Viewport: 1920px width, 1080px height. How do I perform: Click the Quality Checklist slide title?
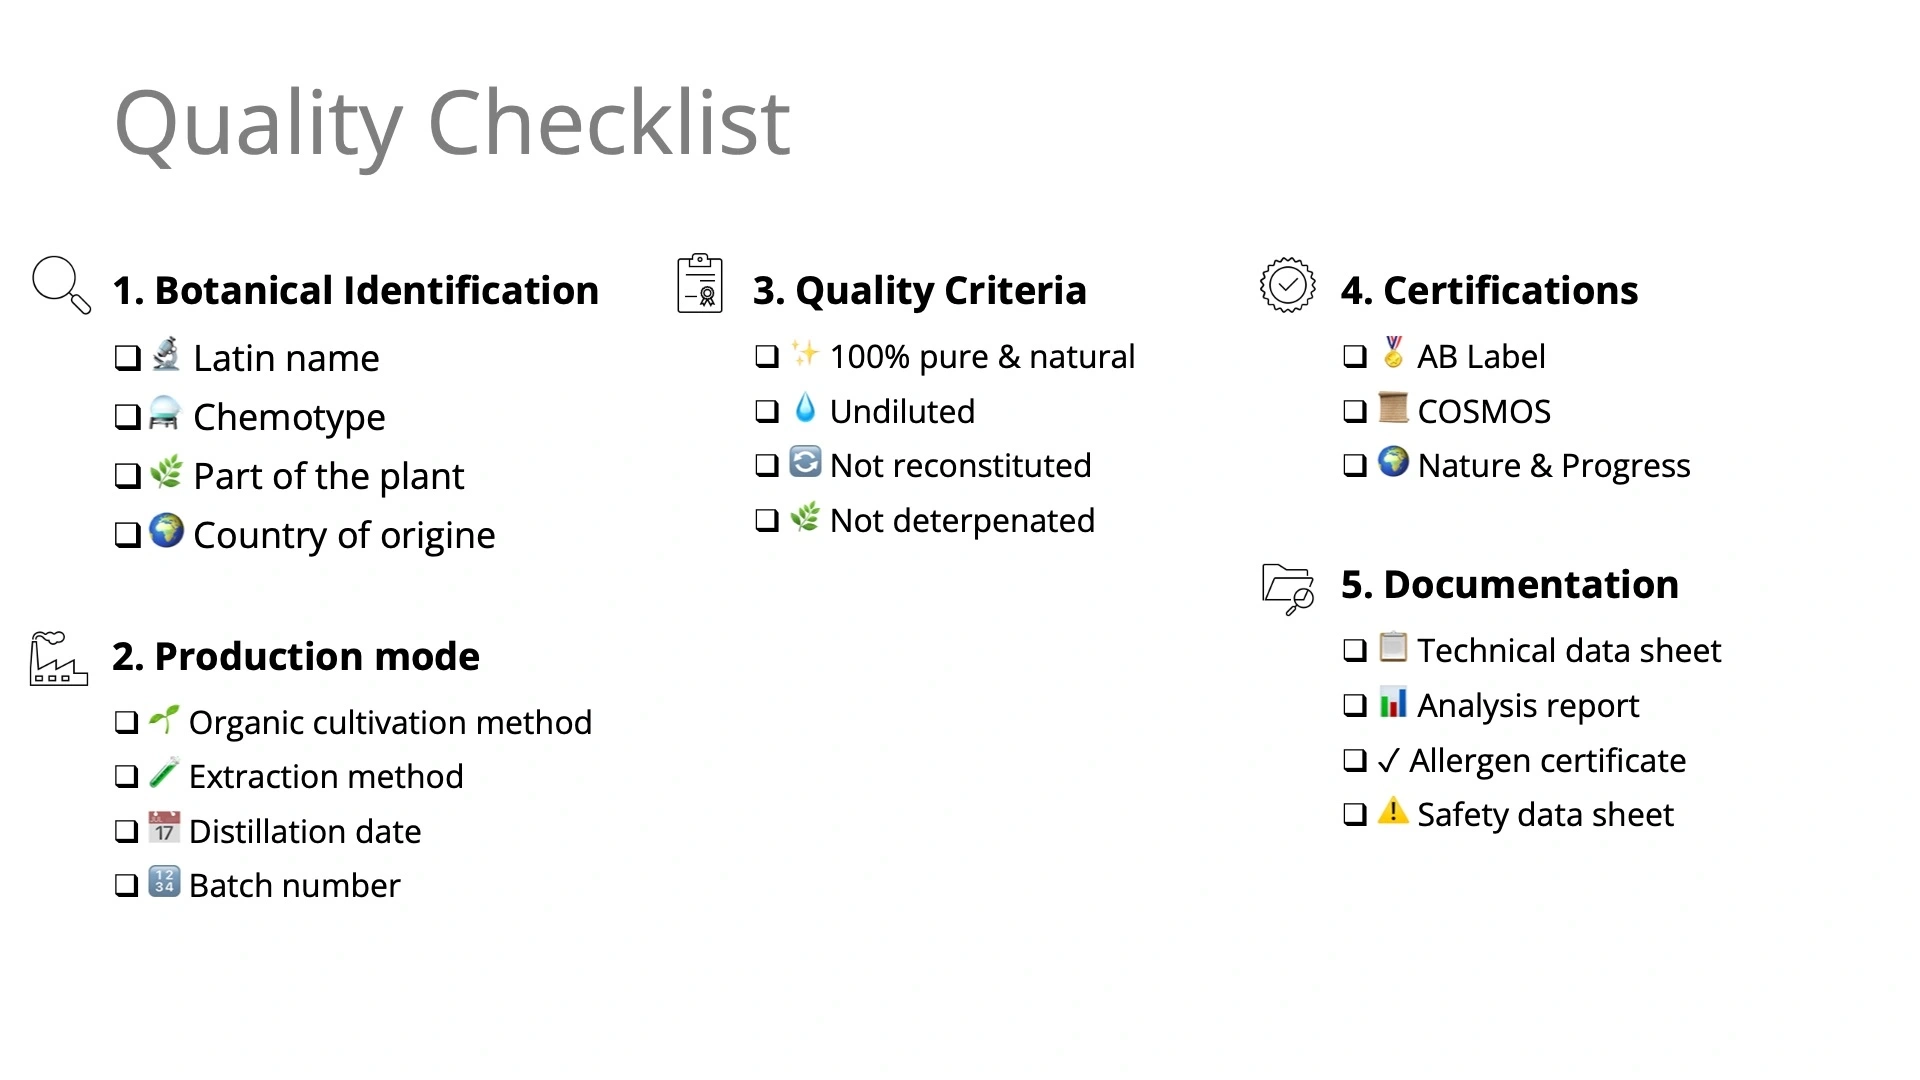tap(452, 124)
